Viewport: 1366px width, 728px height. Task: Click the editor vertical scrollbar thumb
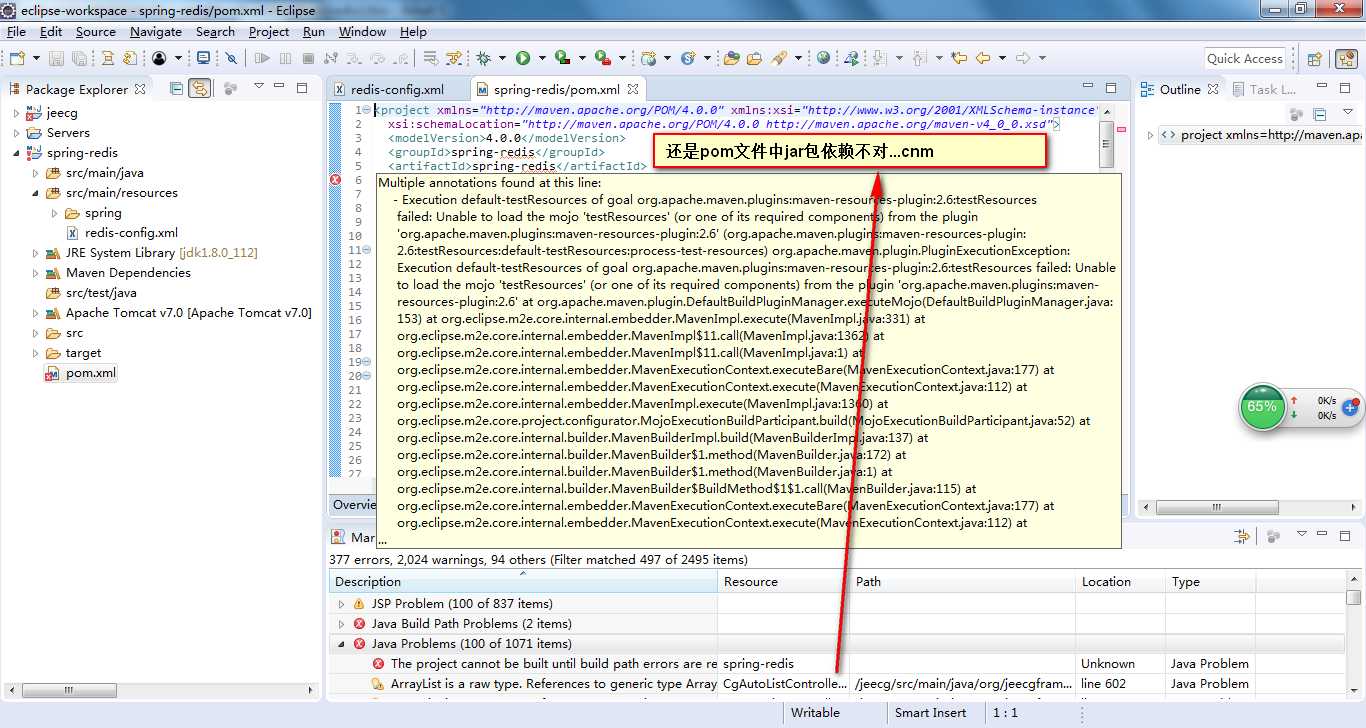(x=1106, y=145)
